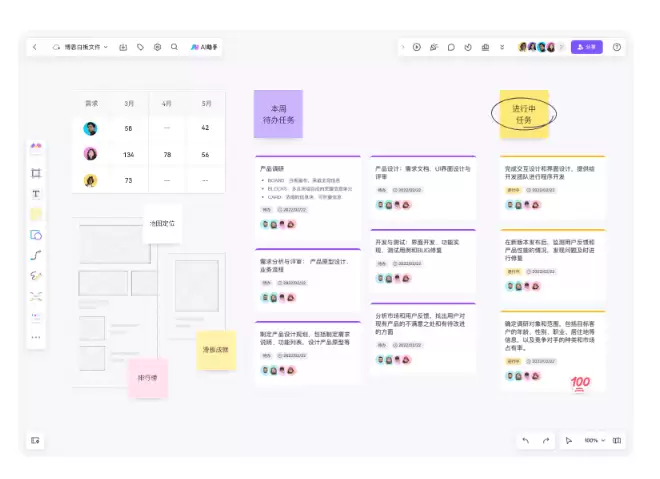Select the table/kanban tool in left toolbar
The height and width of the screenshot is (479, 660).
pos(36,317)
